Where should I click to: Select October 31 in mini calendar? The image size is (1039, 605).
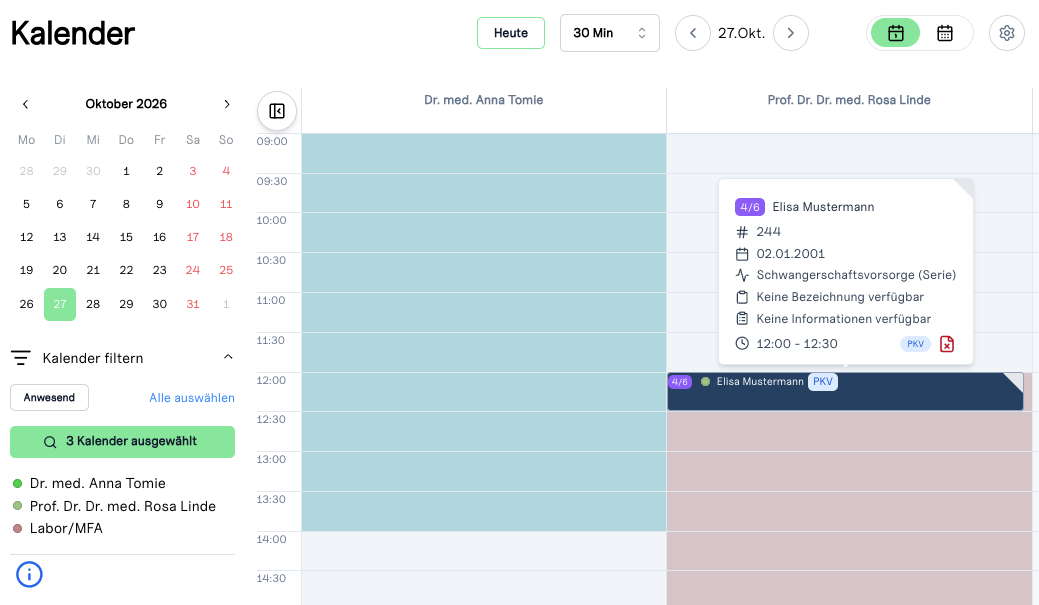pyautogui.click(x=193, y=304)
